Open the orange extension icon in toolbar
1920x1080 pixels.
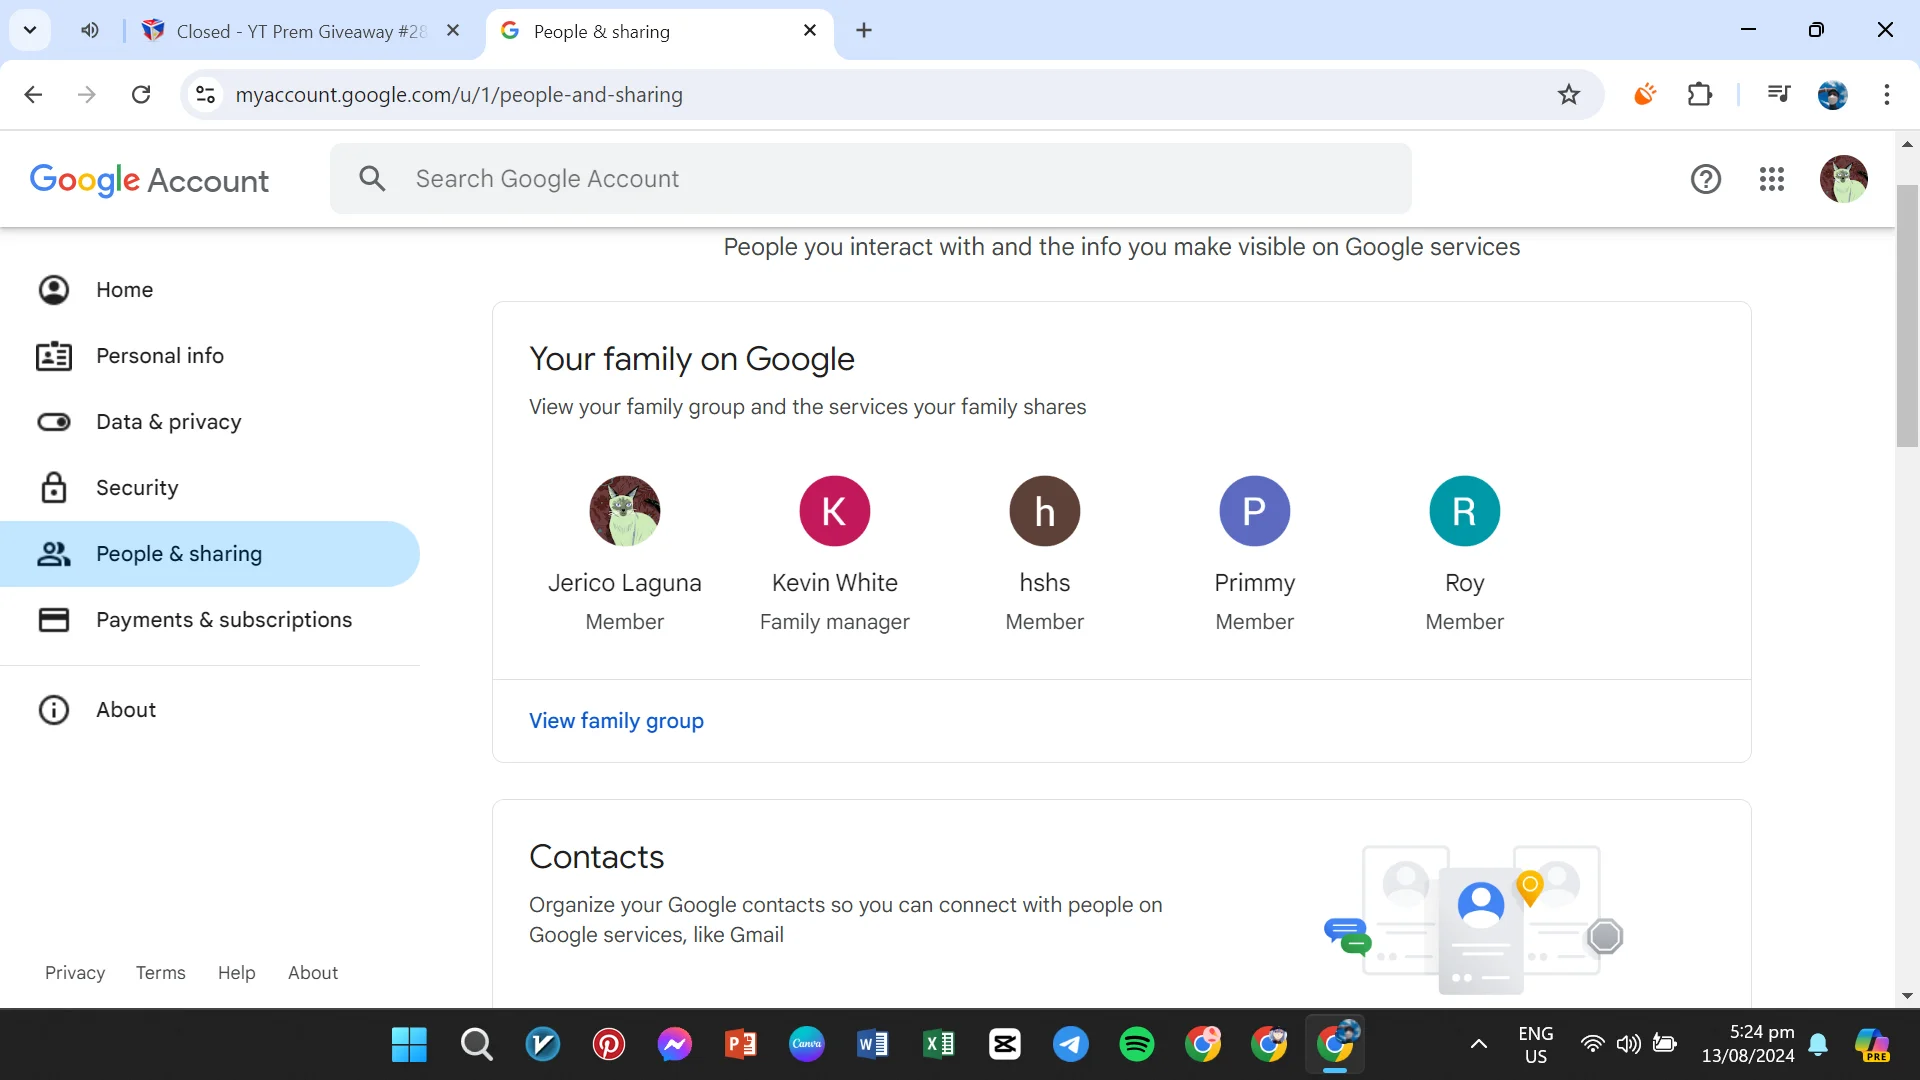pos(1645,94)
